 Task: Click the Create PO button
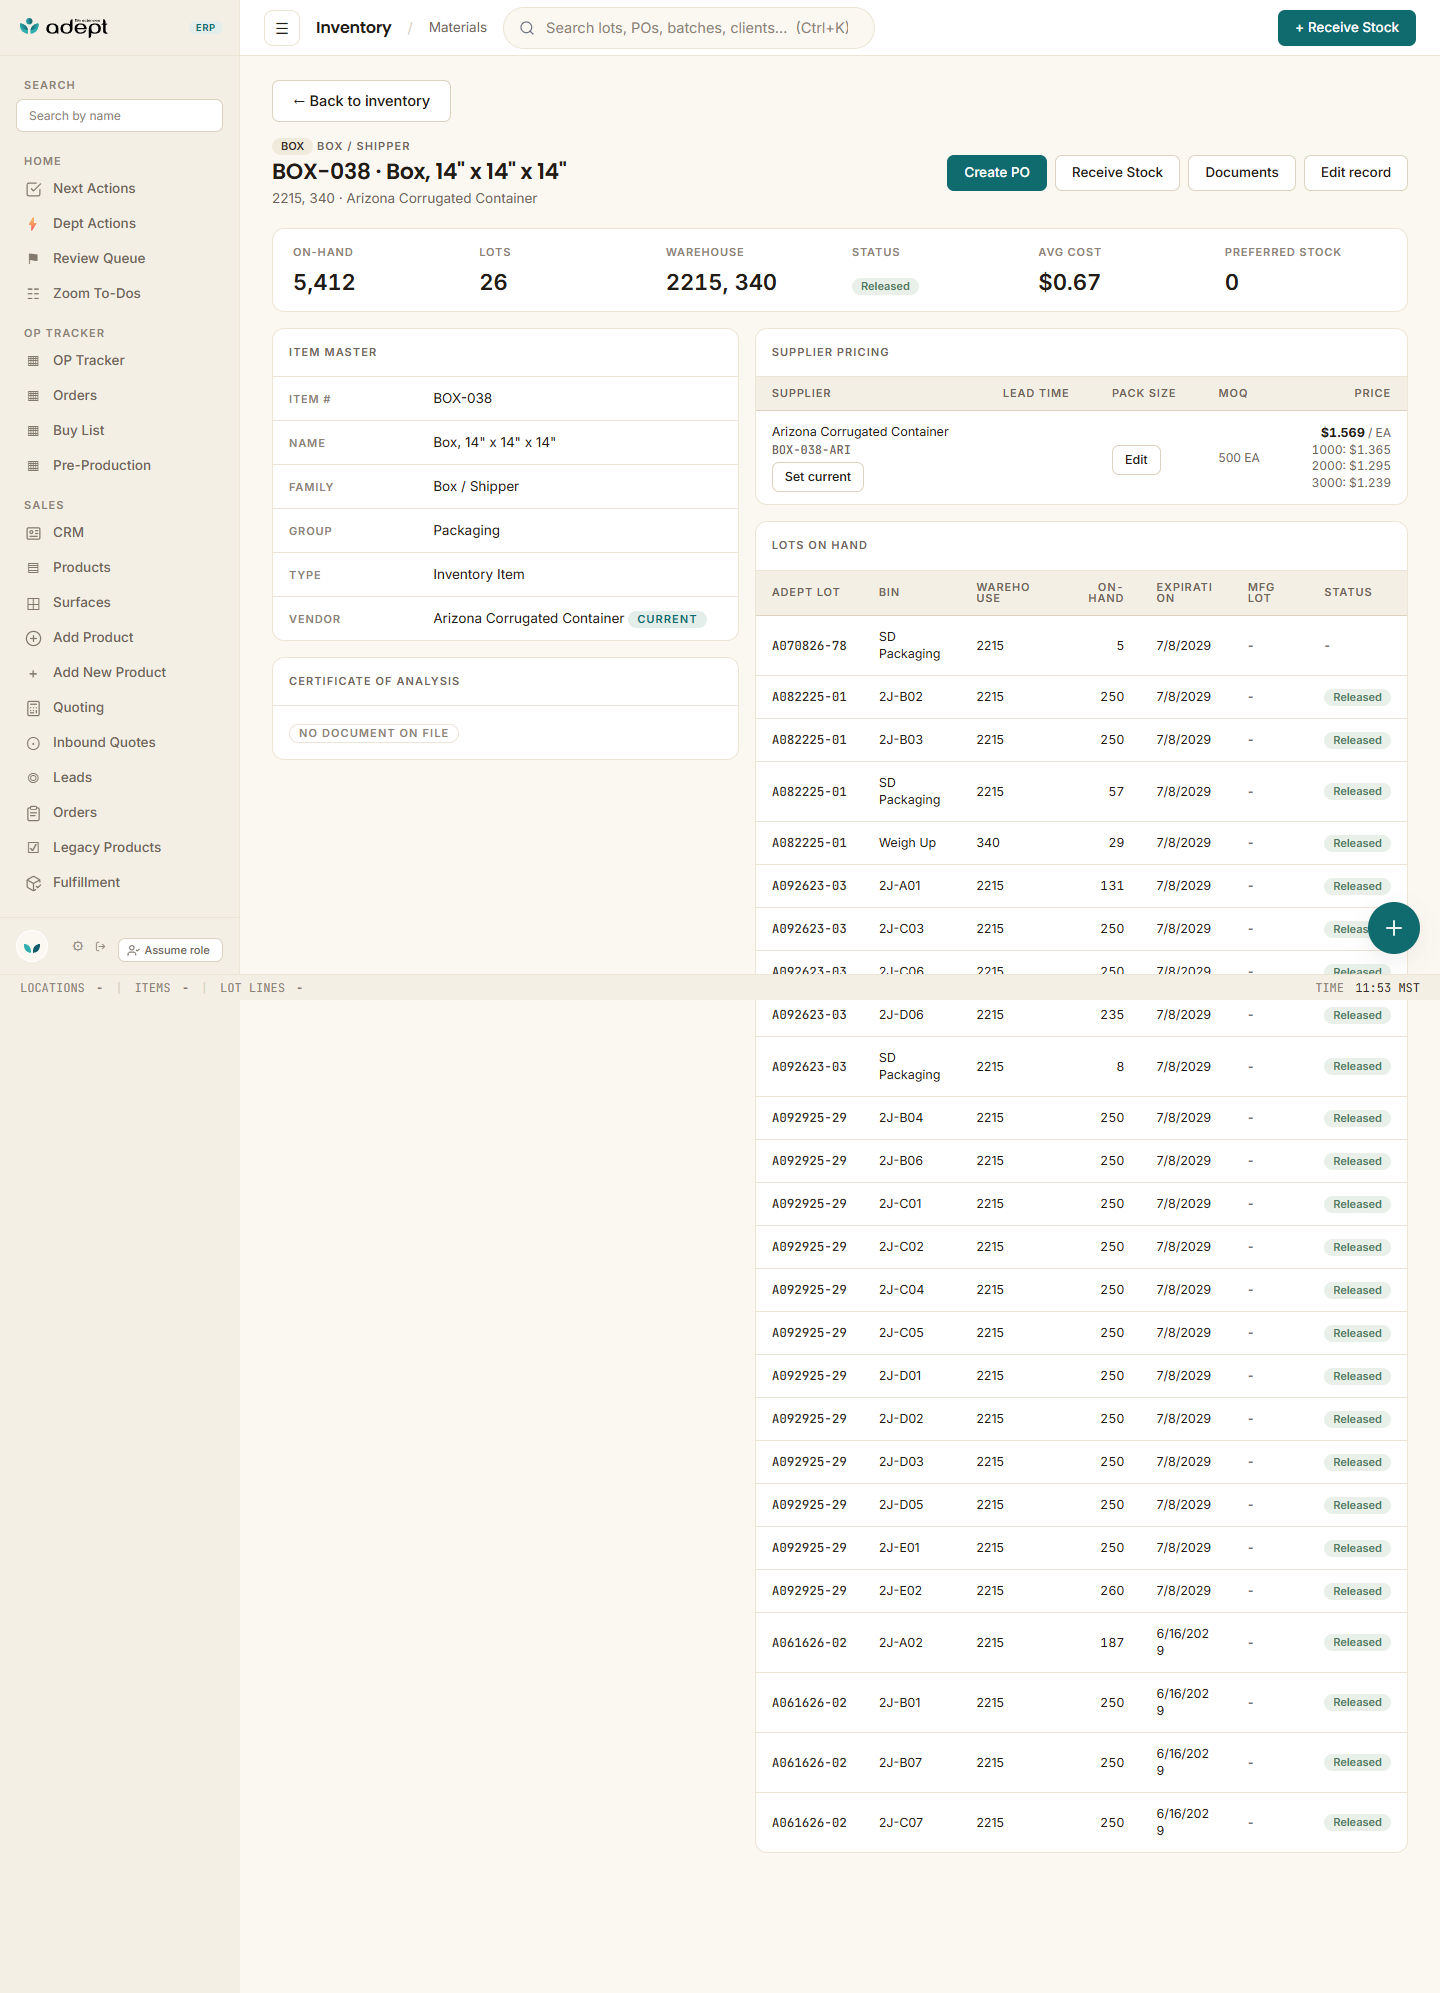[x=997, y=172]
